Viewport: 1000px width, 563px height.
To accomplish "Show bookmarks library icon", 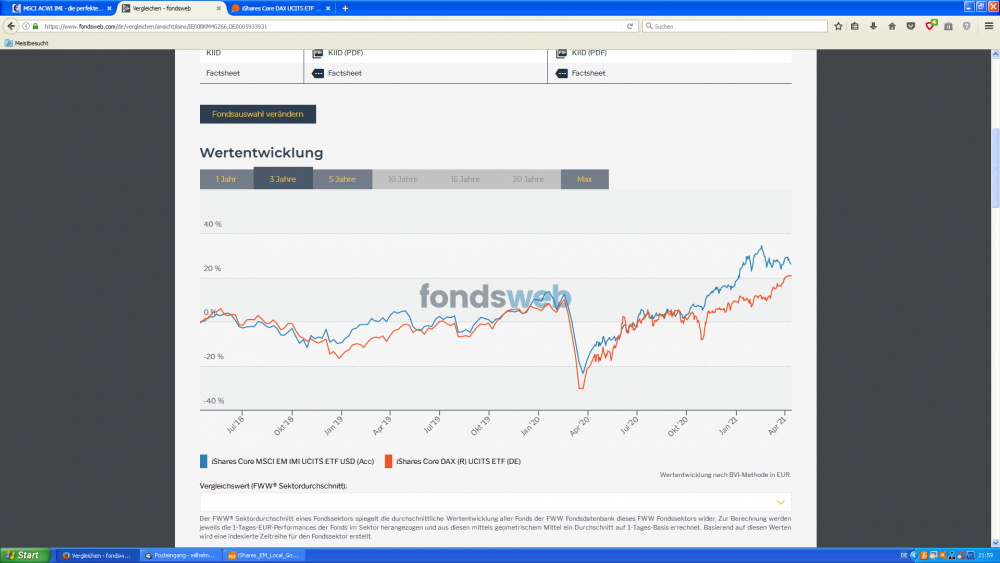I will click(x=855, y=26).
